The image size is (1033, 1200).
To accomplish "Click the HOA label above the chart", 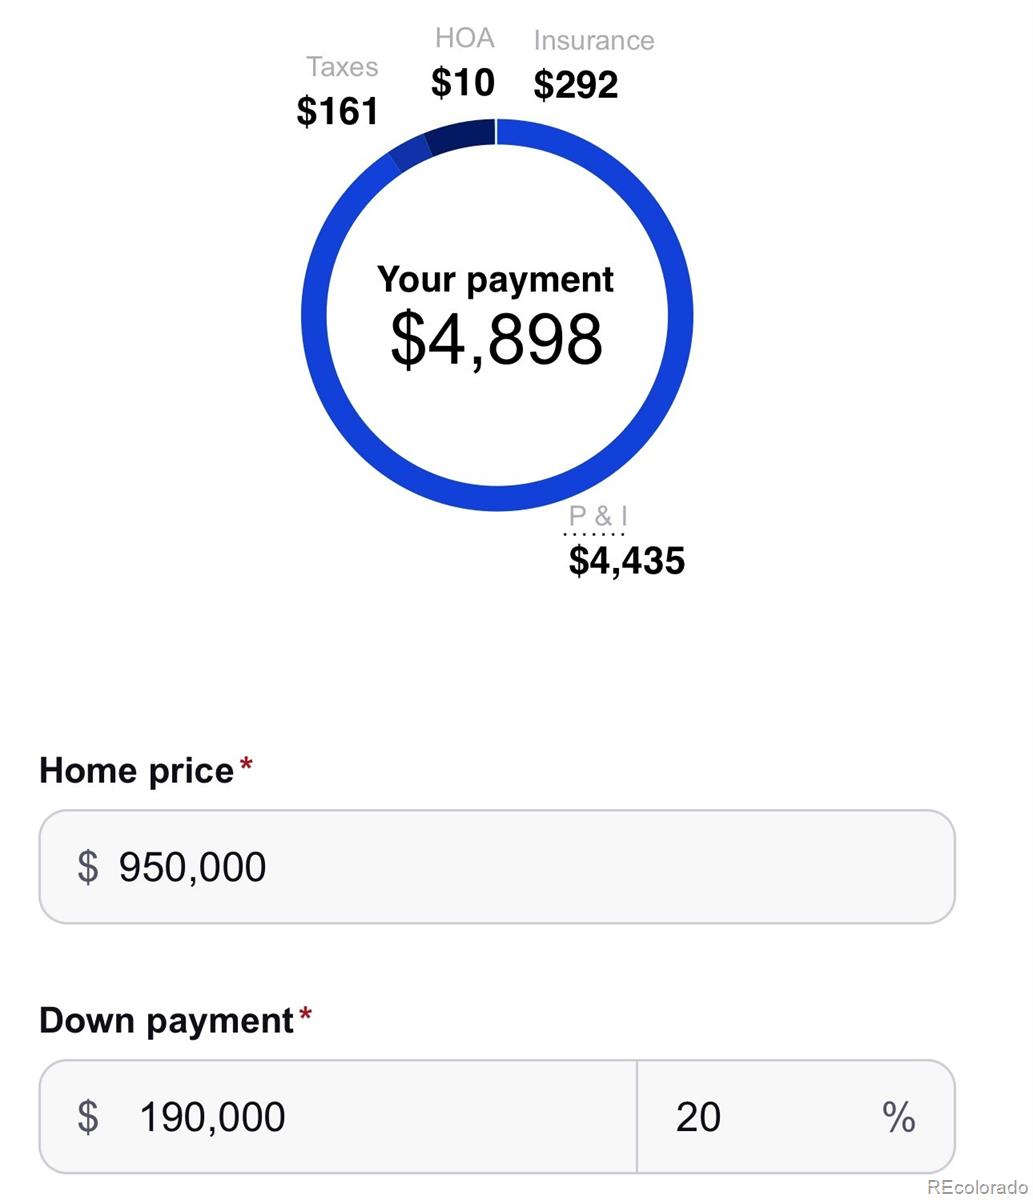I will coord(464,38).
